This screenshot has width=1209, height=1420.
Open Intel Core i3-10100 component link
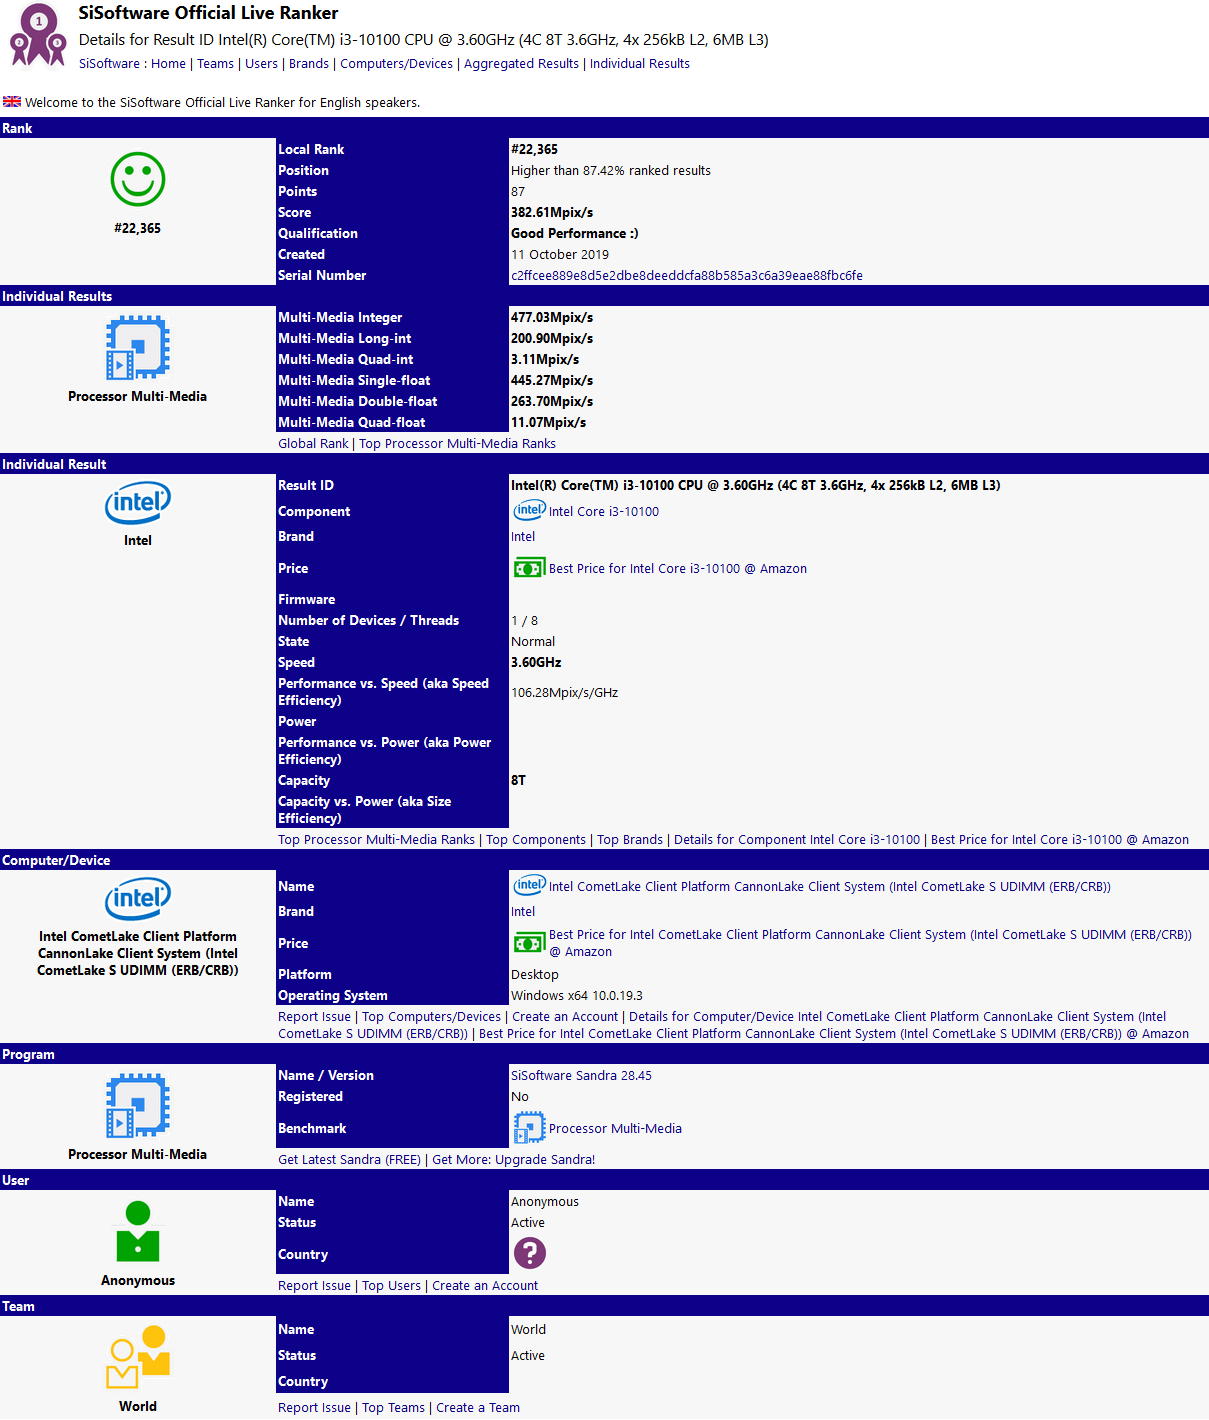604,512
